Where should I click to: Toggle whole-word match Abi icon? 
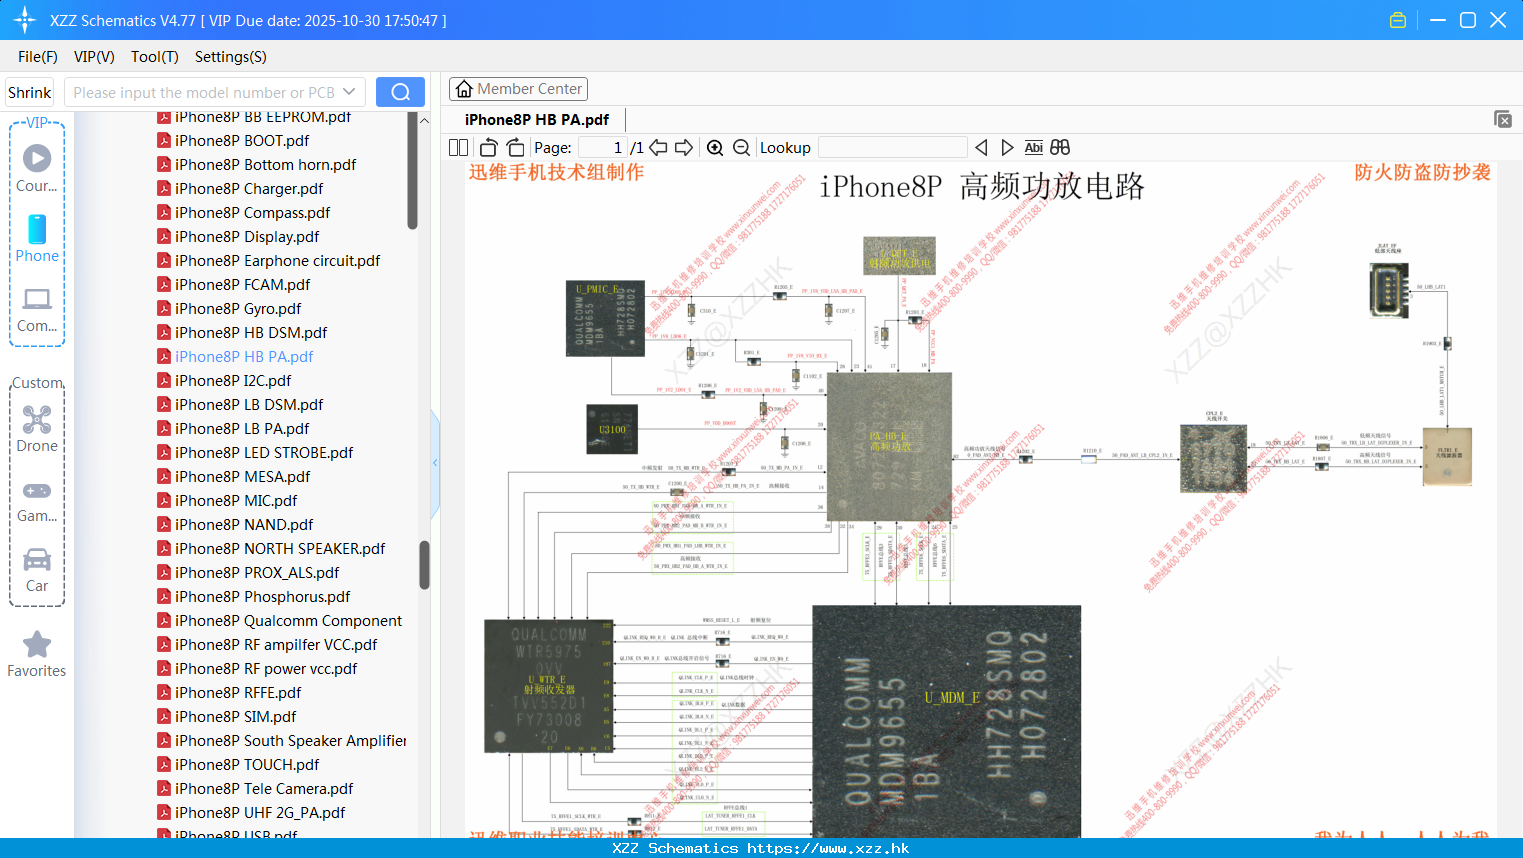[1034, 147]
